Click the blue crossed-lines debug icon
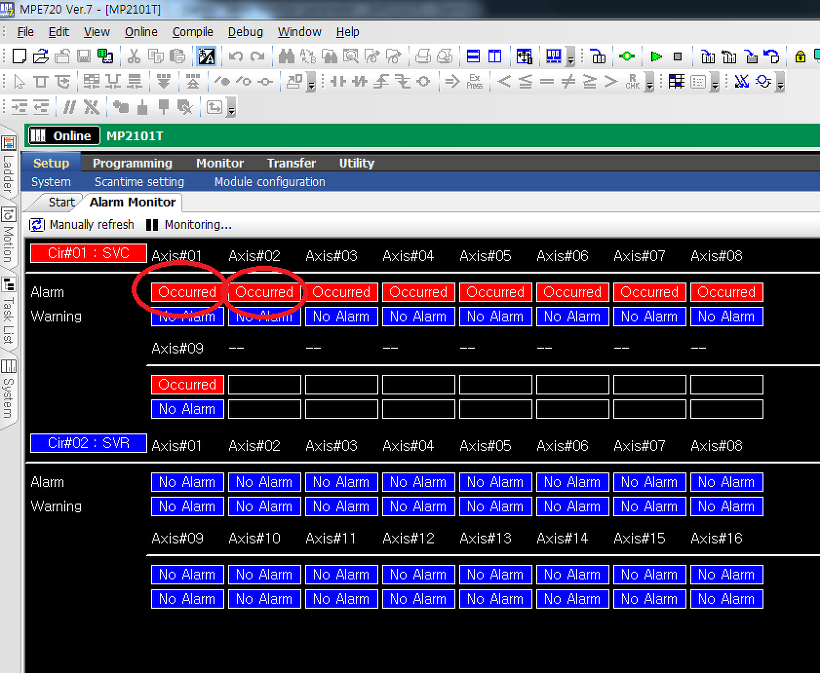 [x=742, y=82]
